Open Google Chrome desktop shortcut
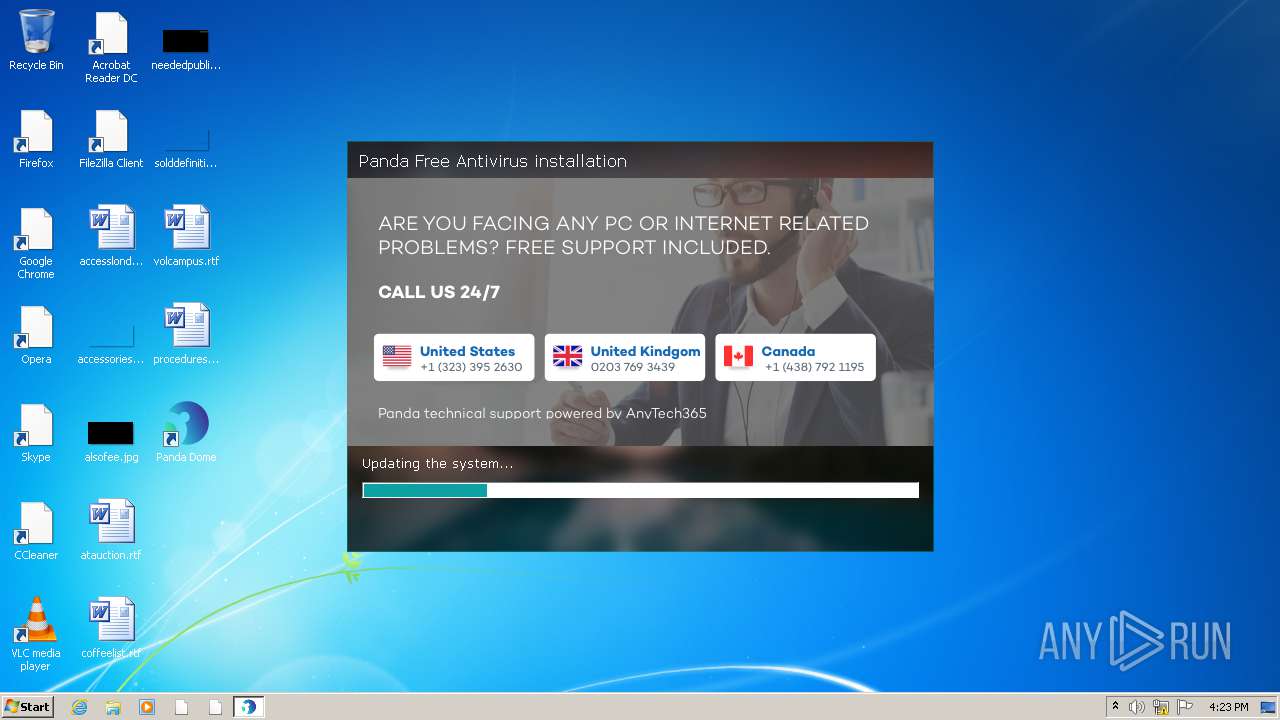Screen dimensions: 1280x720 pos(36,242)
